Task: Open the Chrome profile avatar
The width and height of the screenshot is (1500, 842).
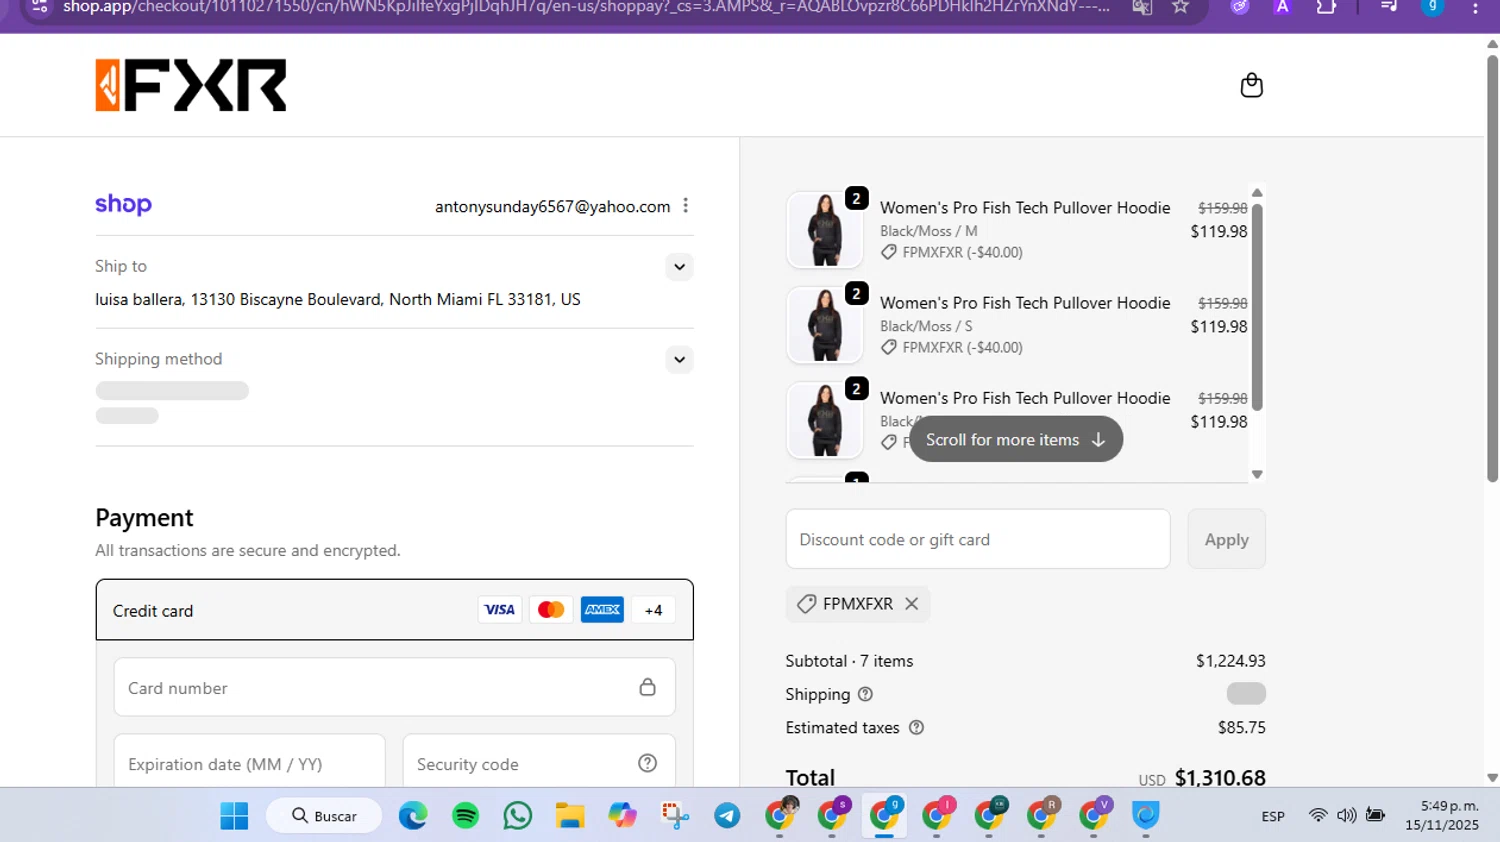Action: [x=1432, y=7]
